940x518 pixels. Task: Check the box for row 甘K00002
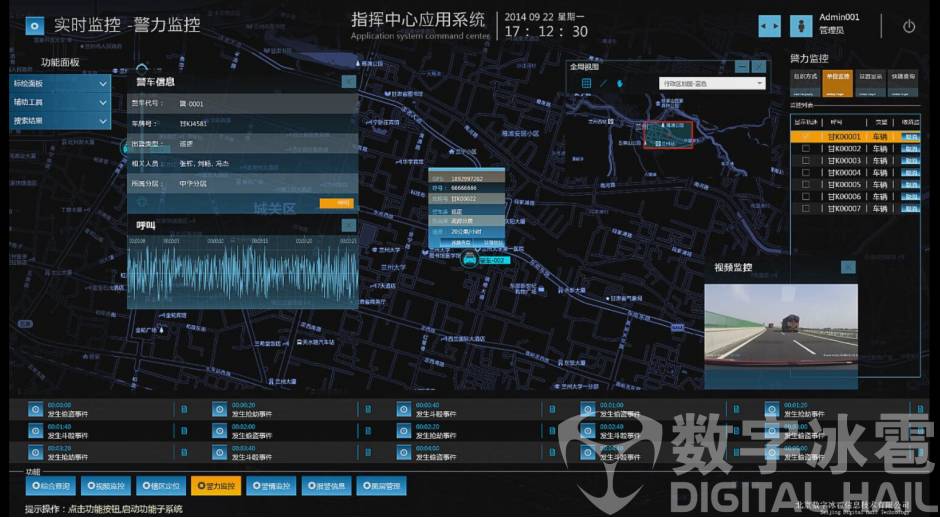(x=805, y=149)
